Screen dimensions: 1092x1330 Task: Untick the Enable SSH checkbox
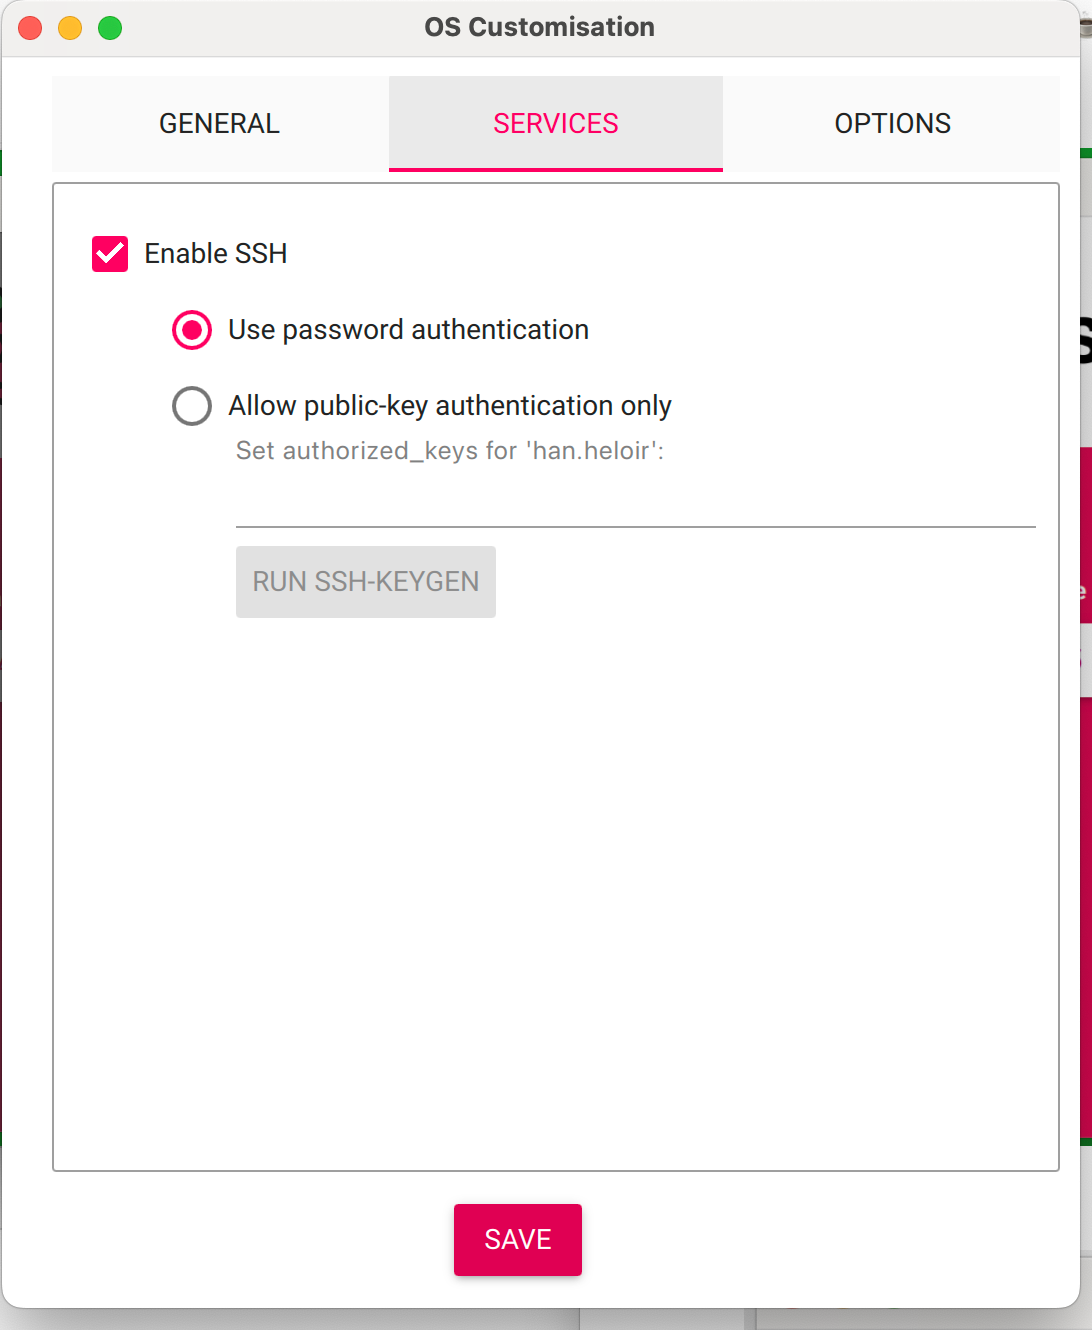(x=110, y=254)
